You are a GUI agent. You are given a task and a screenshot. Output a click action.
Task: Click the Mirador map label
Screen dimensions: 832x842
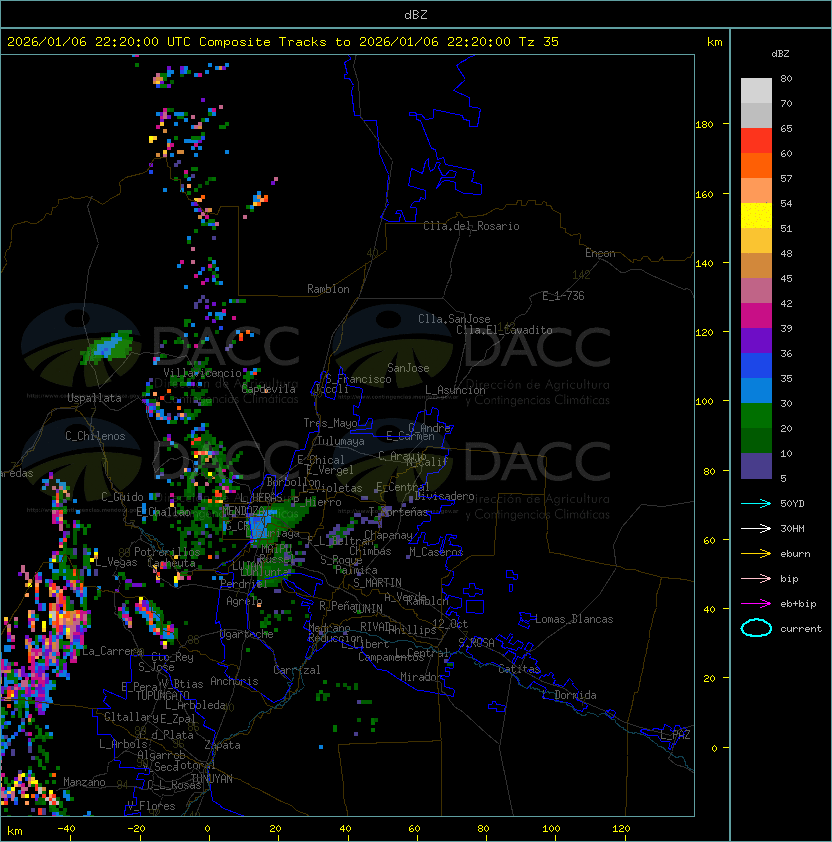coord(421,677)
